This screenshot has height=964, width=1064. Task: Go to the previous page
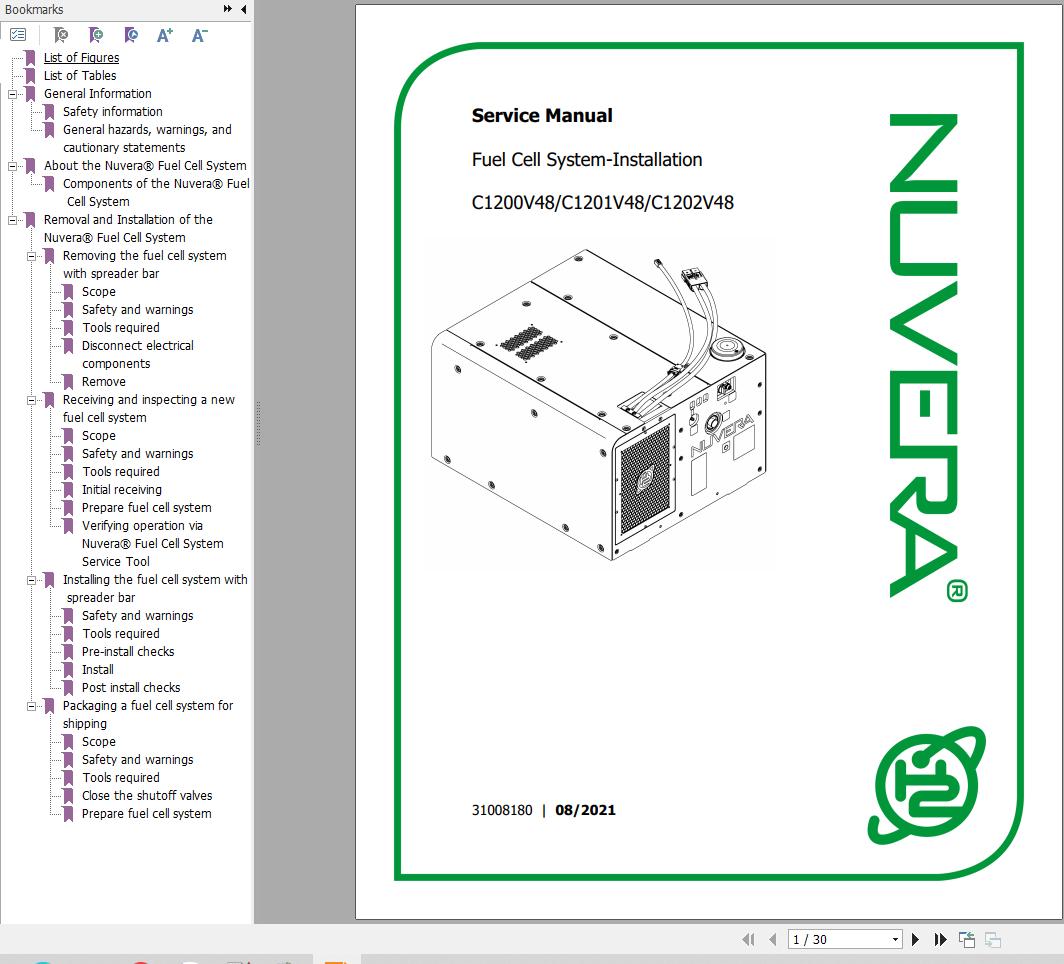pos(772,940)
